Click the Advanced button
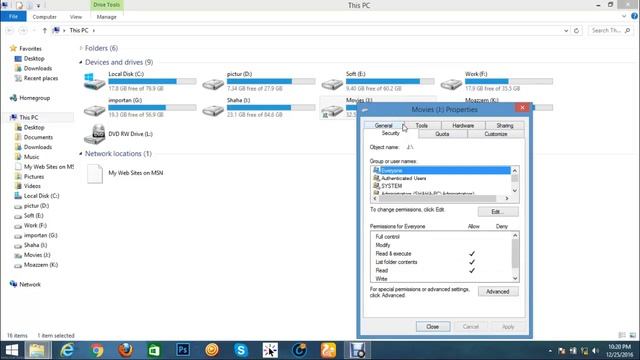The height and width of the screenshot is (360, 640). [x=498, y=291]
